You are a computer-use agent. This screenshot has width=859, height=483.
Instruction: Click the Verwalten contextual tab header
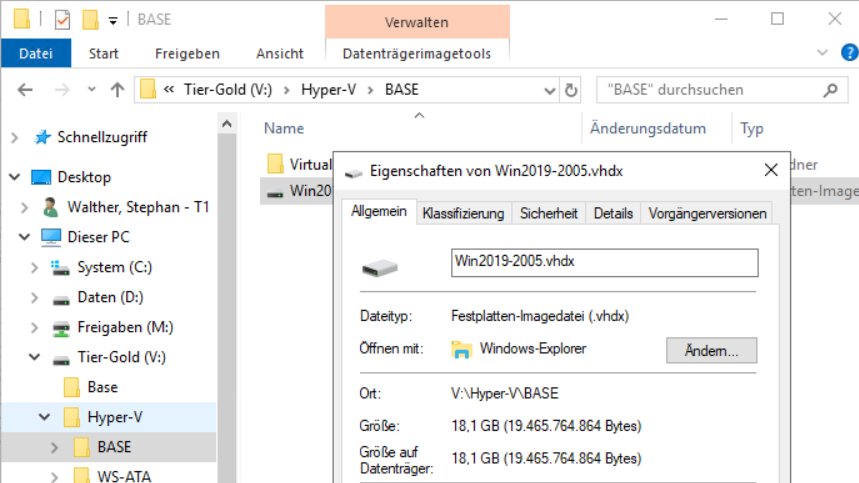[417, 22]
